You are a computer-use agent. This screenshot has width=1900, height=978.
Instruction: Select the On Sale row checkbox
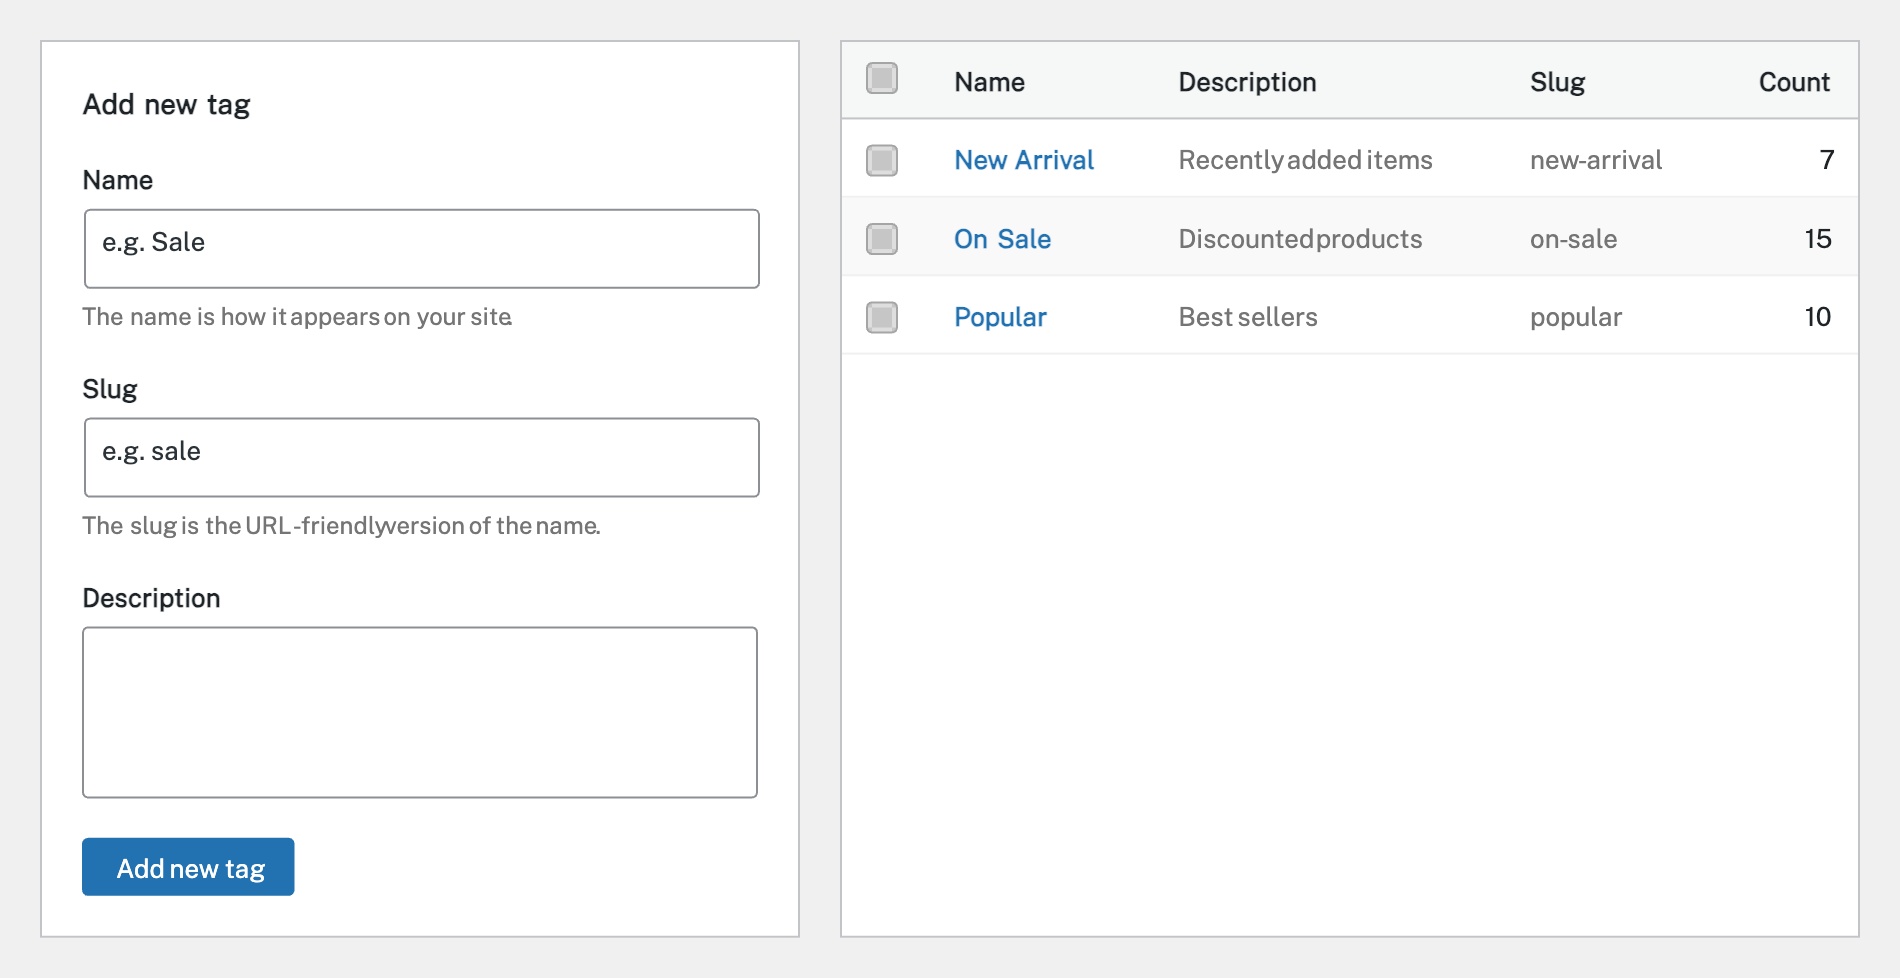click(882, 239)
